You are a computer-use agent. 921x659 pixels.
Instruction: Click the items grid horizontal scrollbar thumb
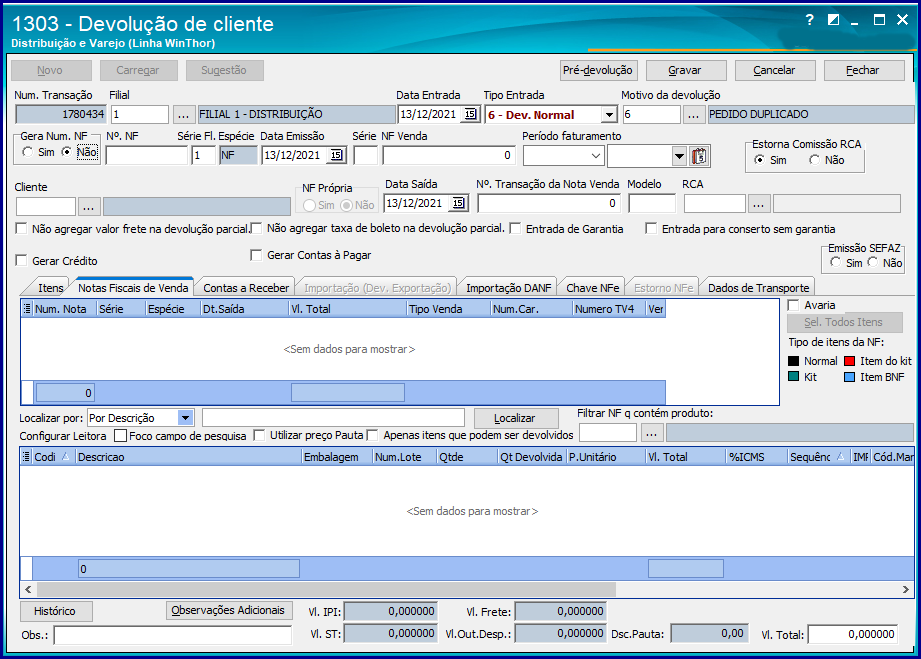point(326,589)
